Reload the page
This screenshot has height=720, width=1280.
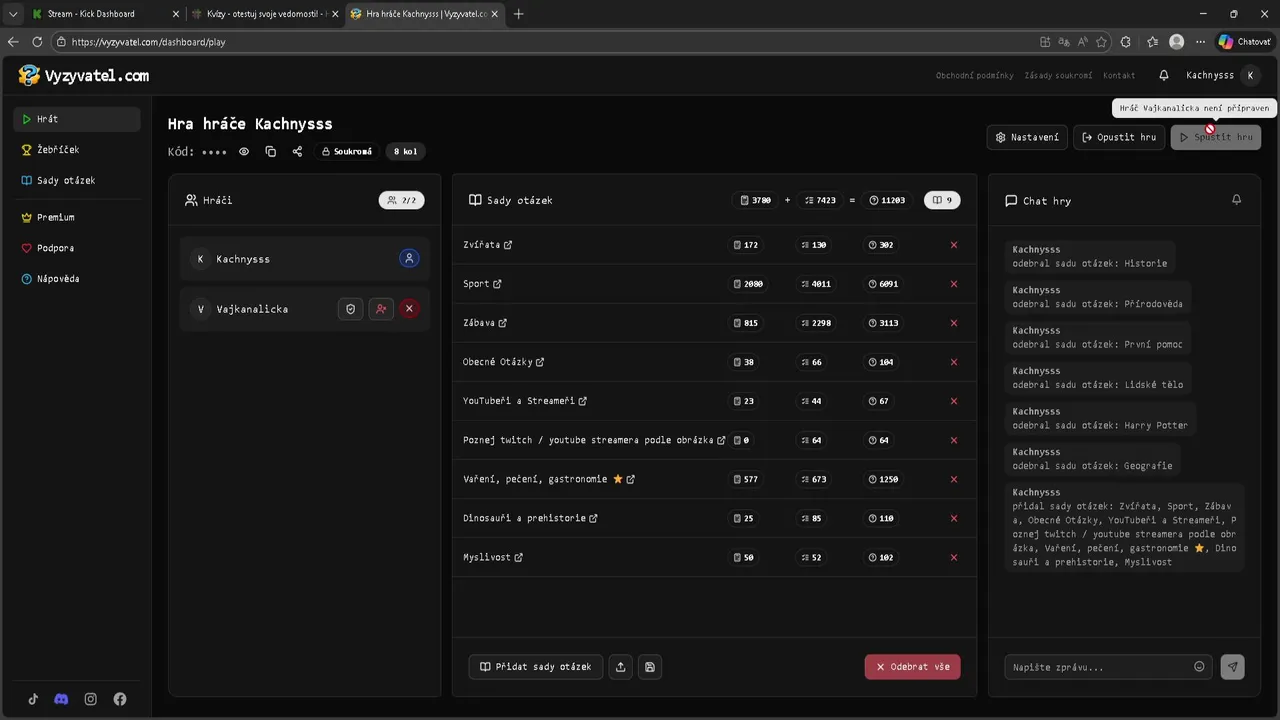point(37,42)
